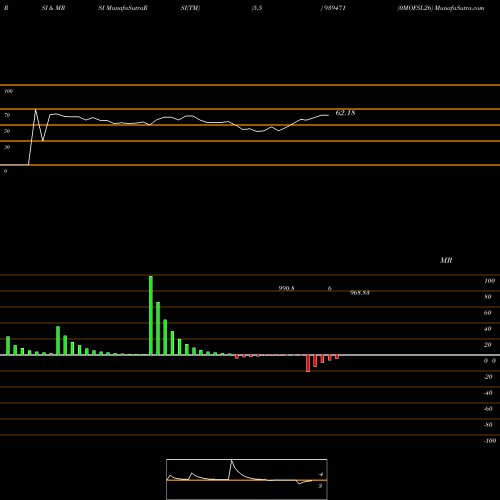The width and height of the screenshot is (500, 500).
Task: Click the 100 label on RSI axis
Action: pyautogui.click(x=8, y=91)
